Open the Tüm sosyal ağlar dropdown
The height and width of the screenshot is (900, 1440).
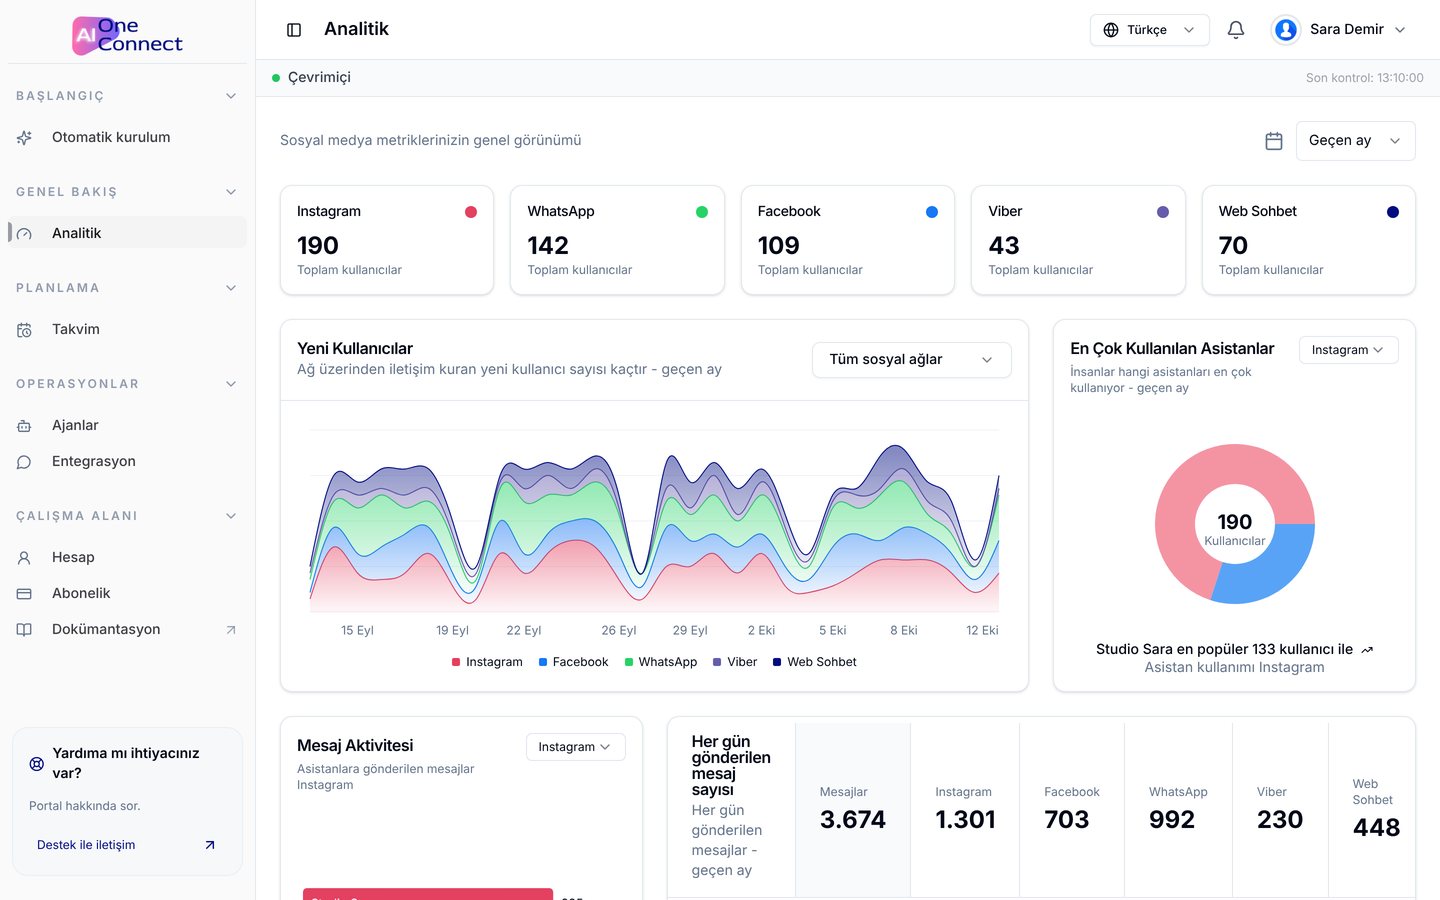pyautogui.click(x=912, y=360)
